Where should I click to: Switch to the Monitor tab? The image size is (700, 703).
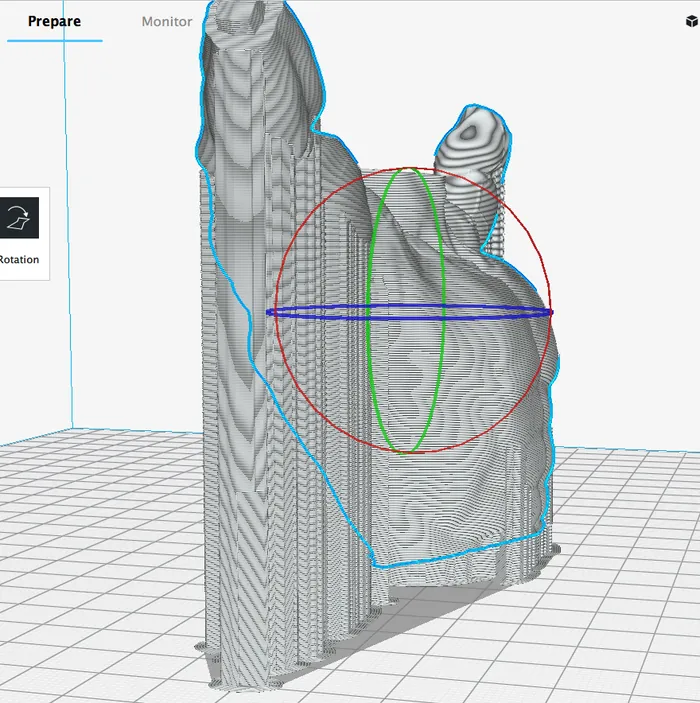[167, 21]
